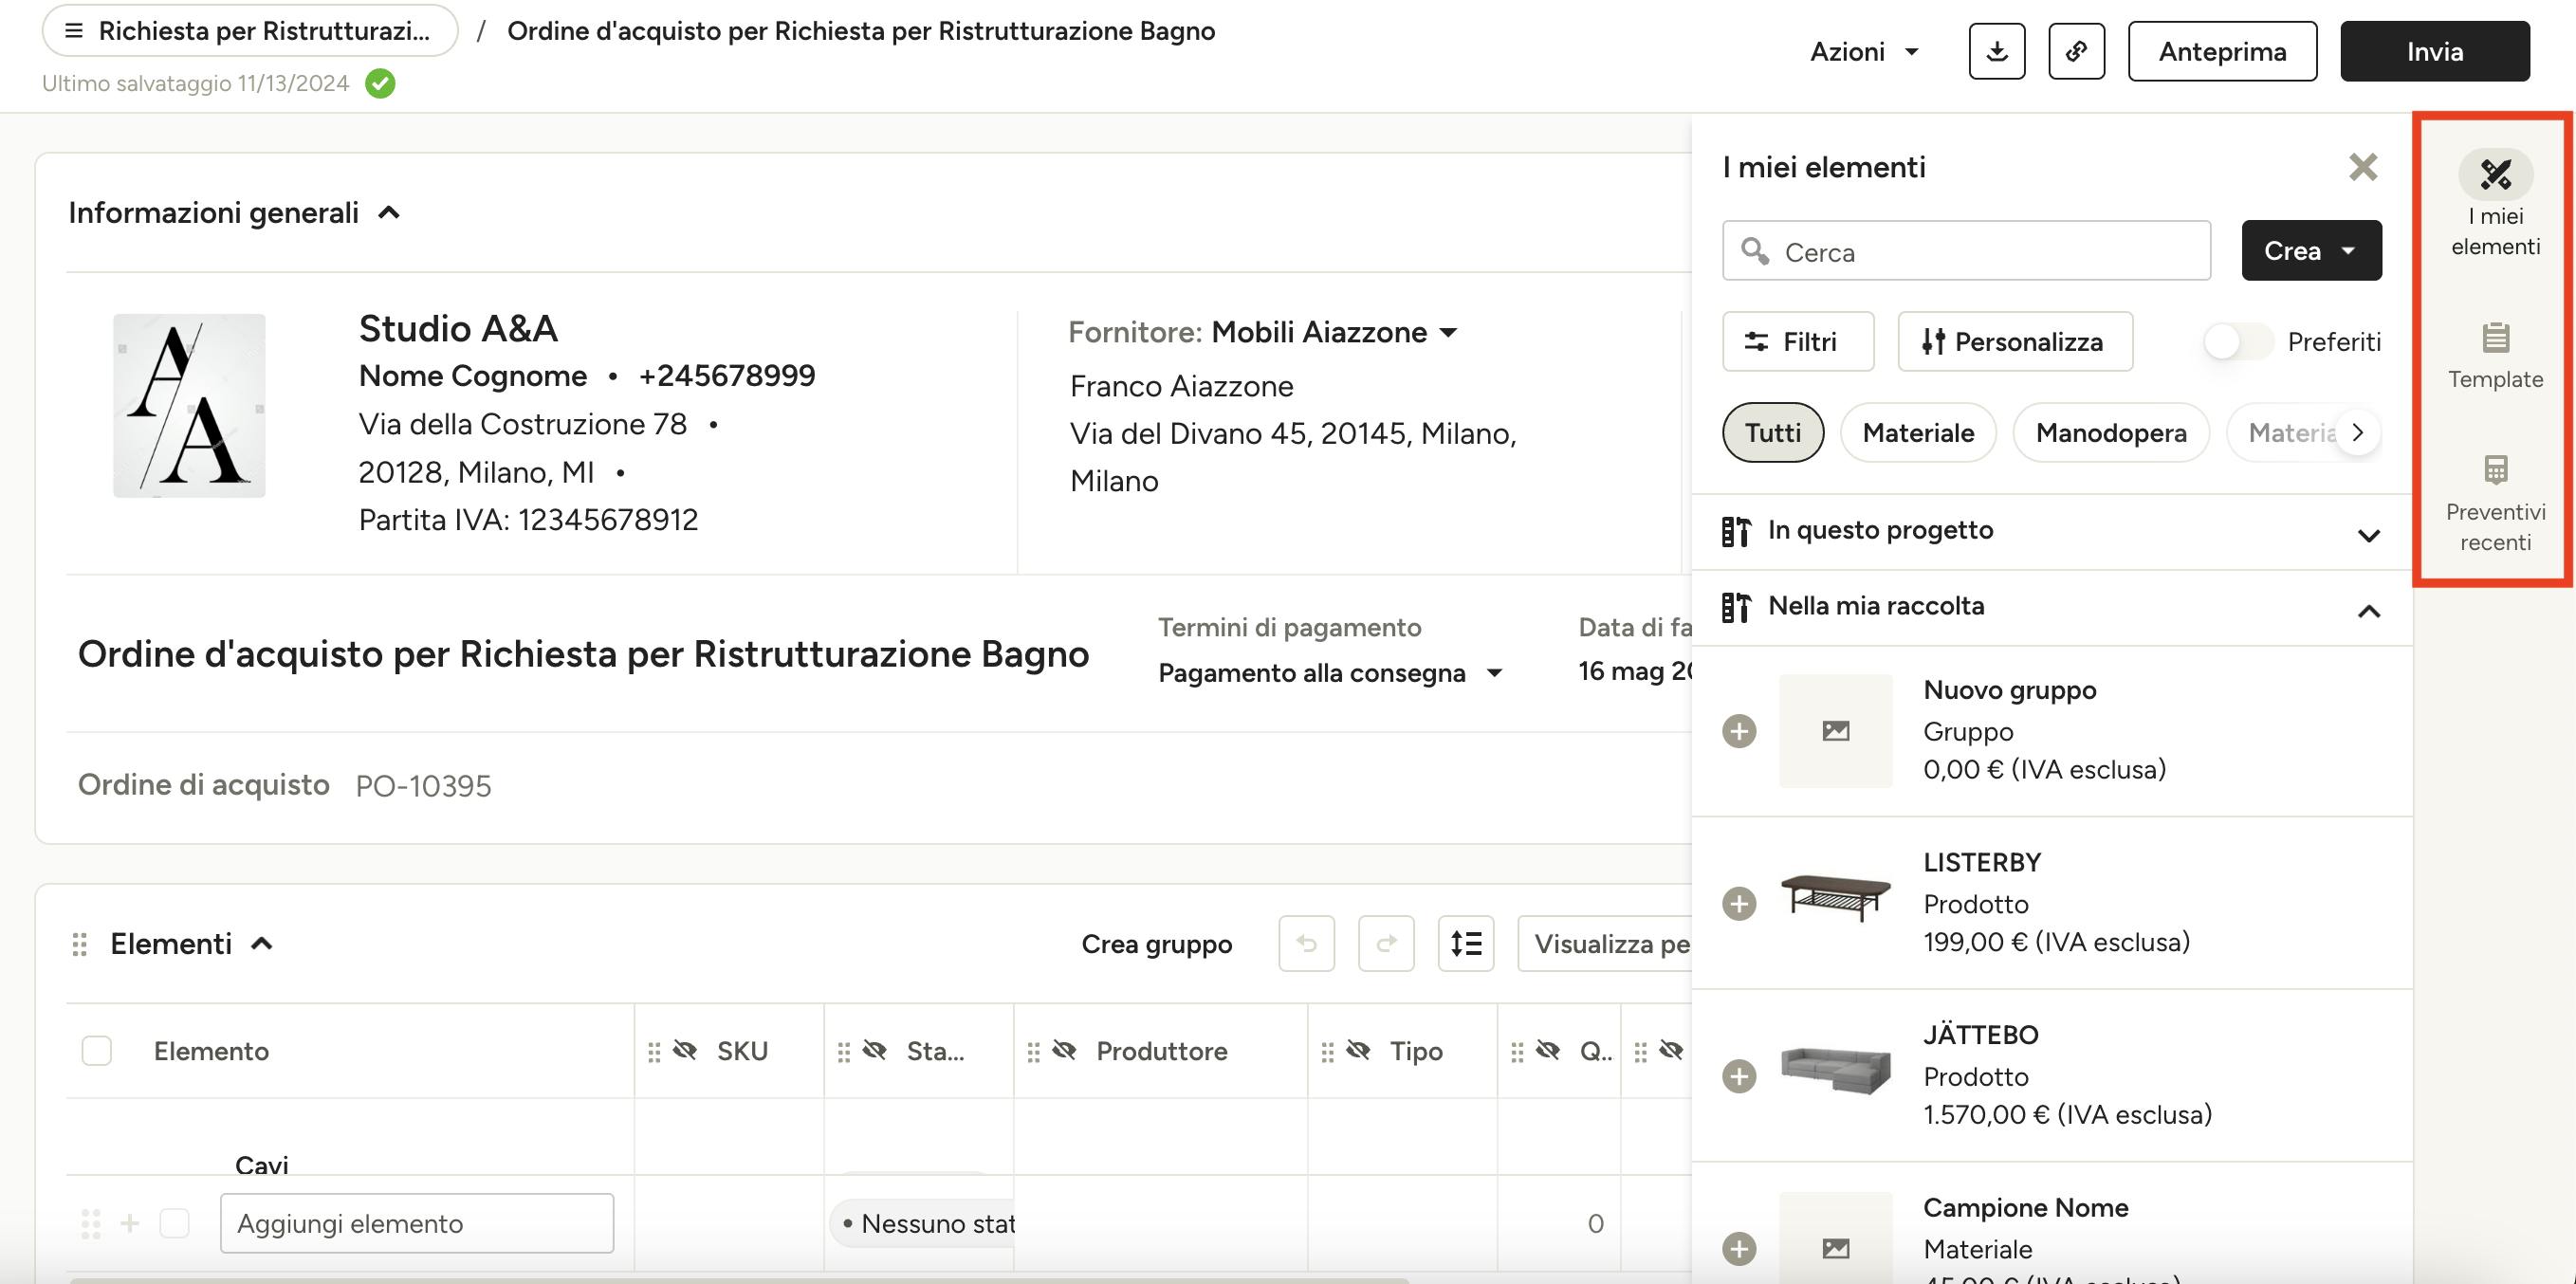Click the search magnifier icon

pyautogui.click(x=1755, y=250)
